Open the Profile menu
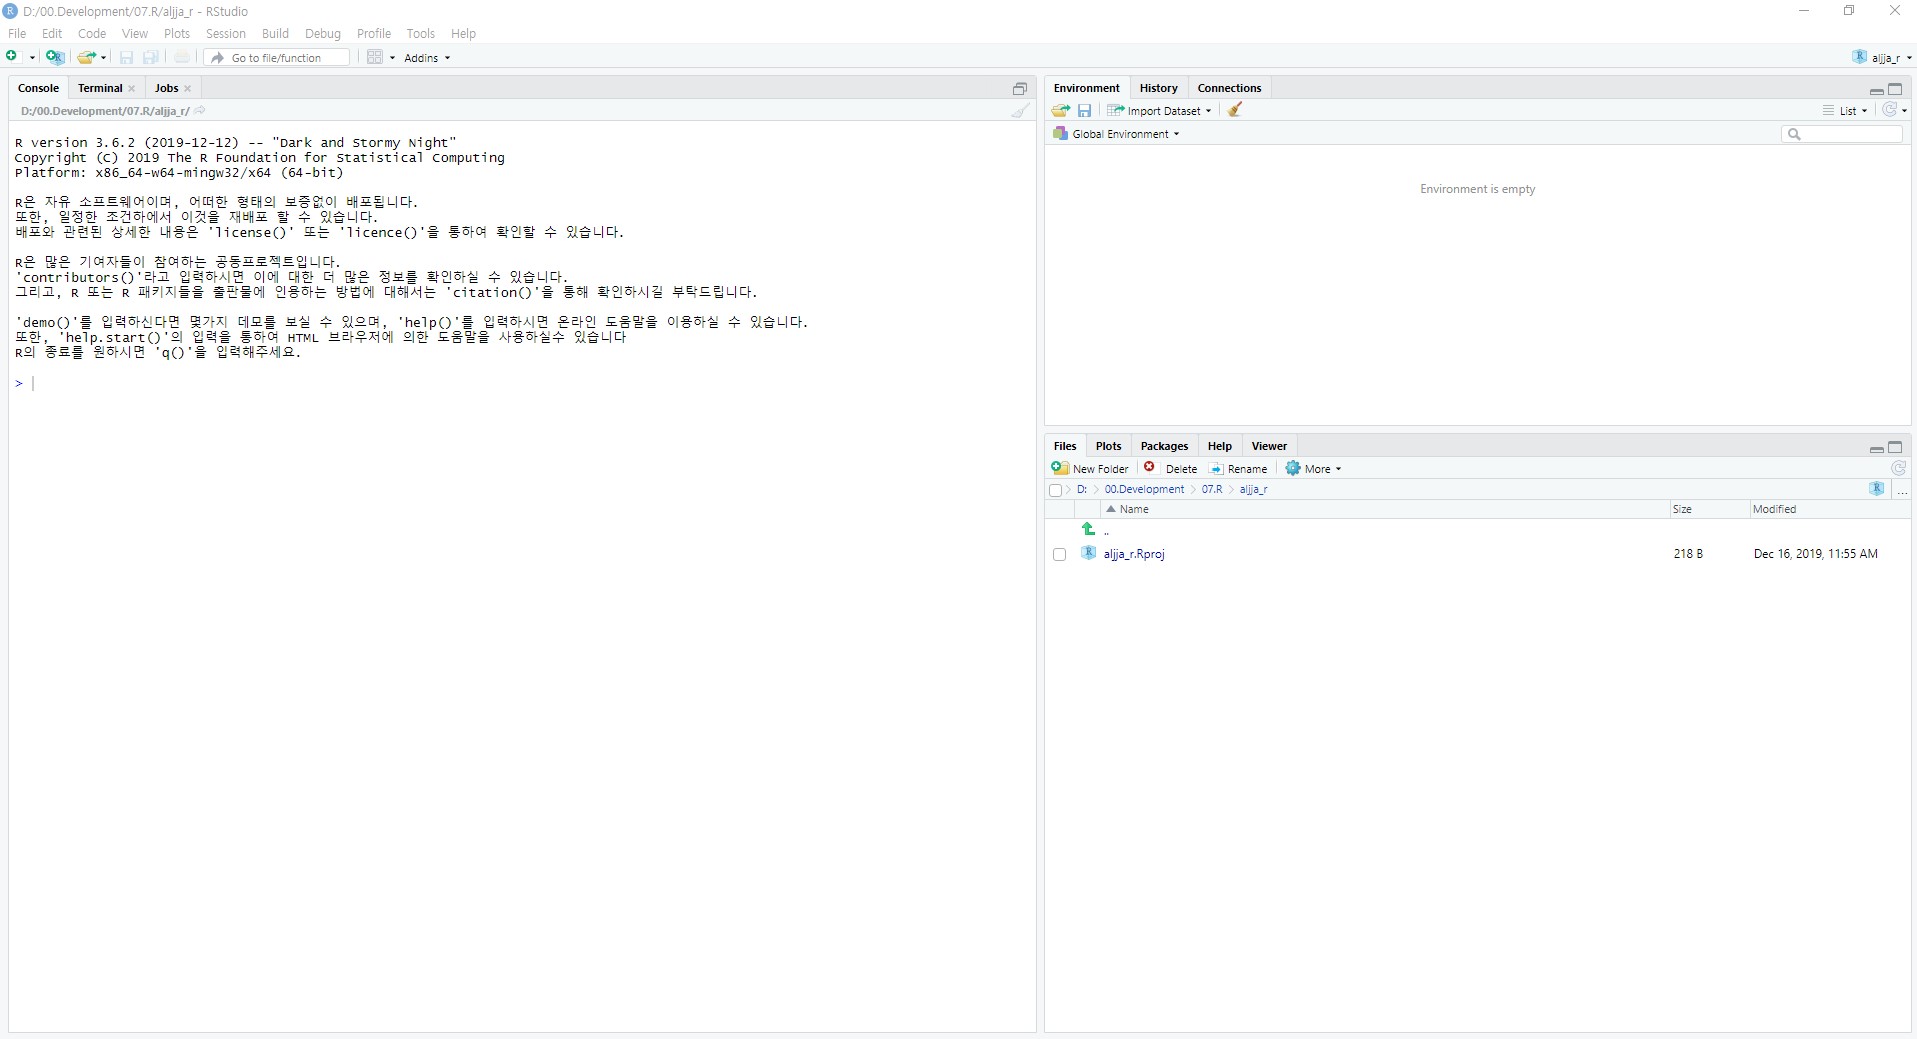1917x1039 pixels. pos(374,33)
